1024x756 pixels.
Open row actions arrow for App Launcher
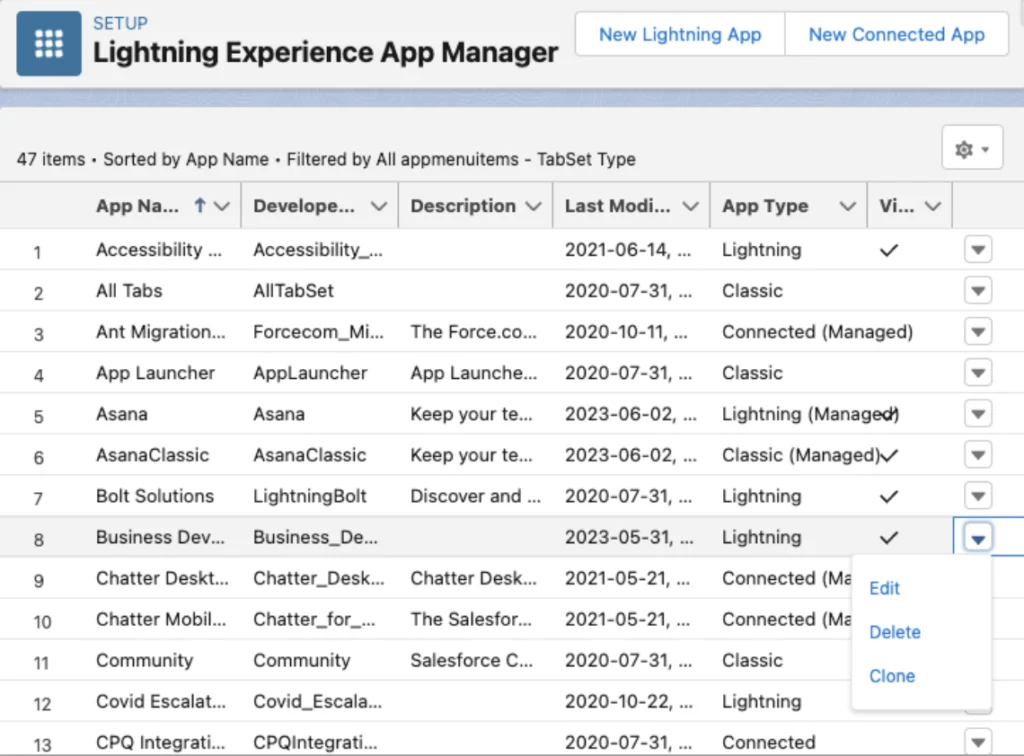point(977,373)
